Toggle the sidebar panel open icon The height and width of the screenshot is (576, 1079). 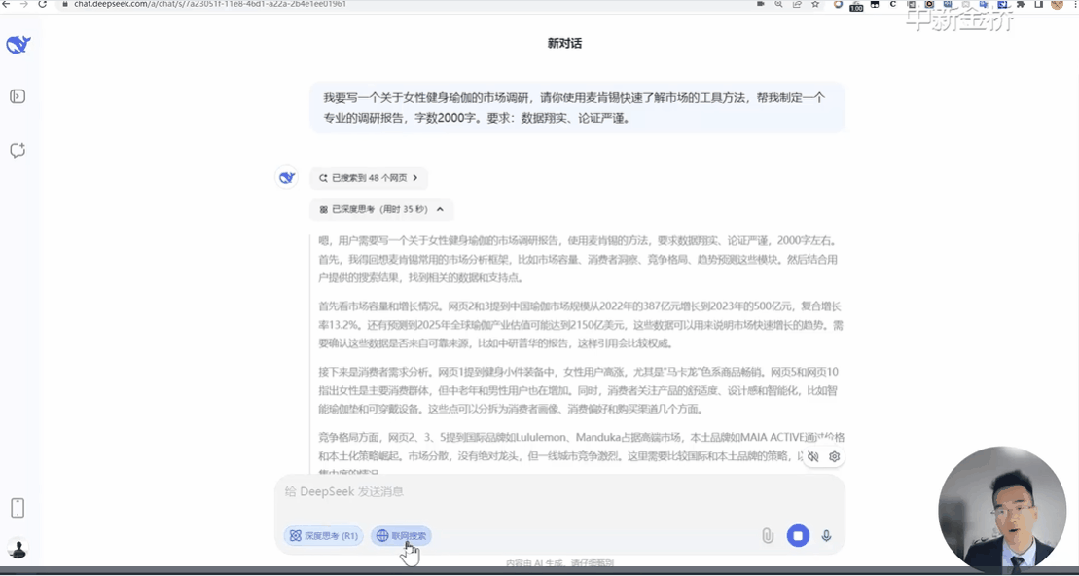click(18, 96)
